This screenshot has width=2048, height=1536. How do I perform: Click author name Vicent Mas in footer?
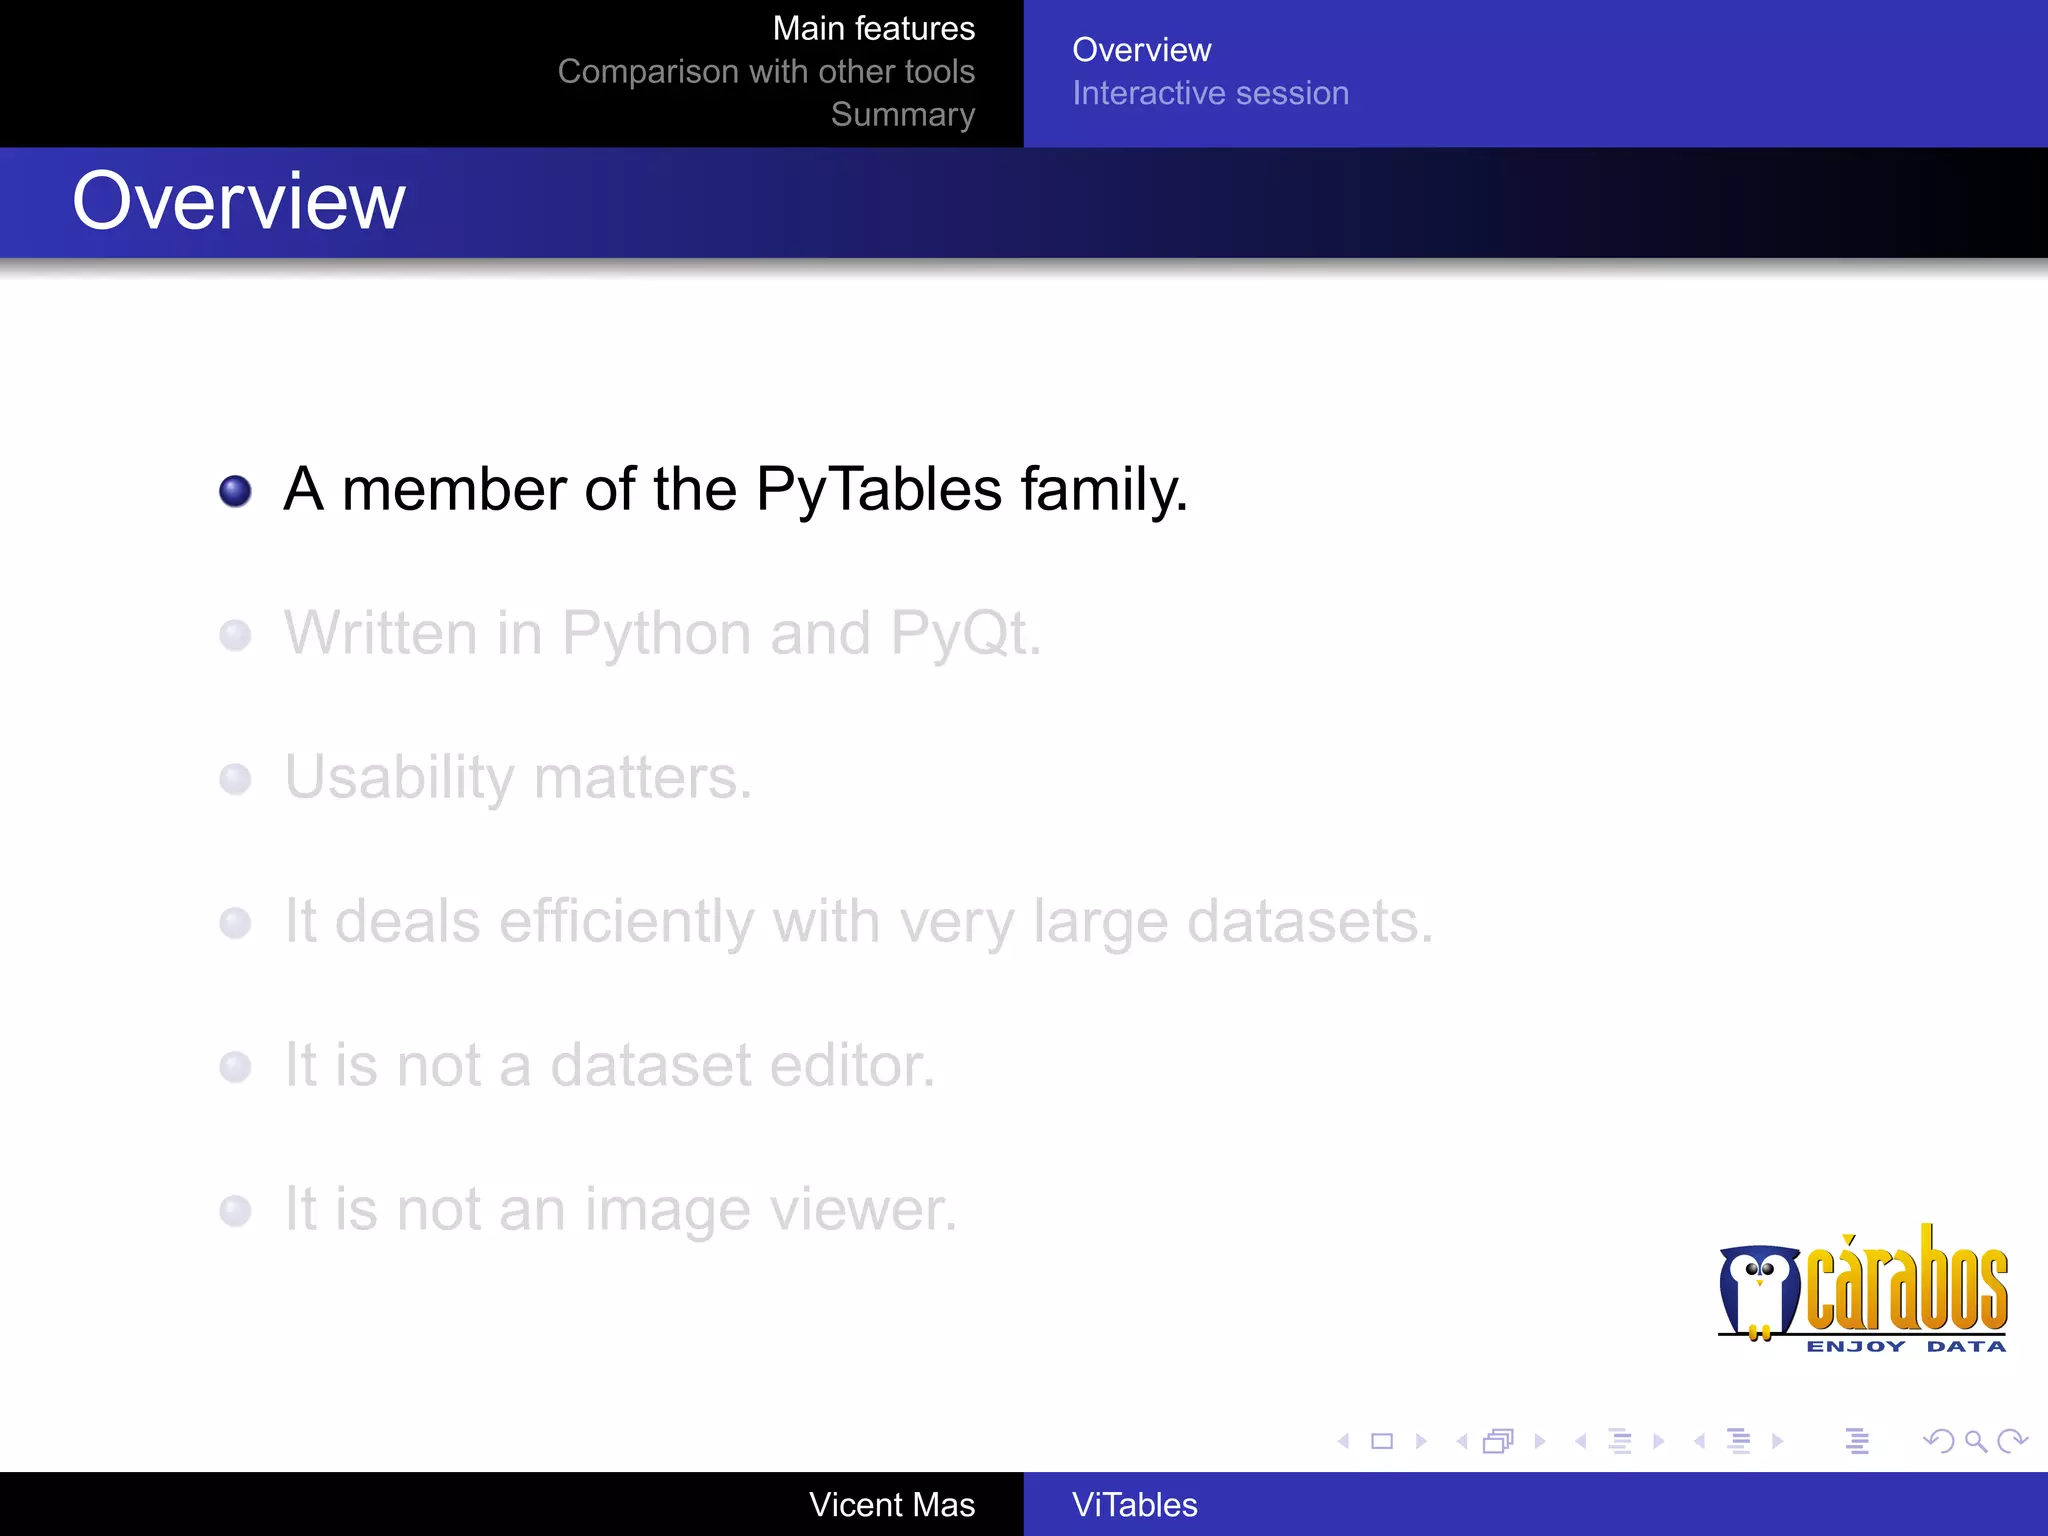[892, 1504]
